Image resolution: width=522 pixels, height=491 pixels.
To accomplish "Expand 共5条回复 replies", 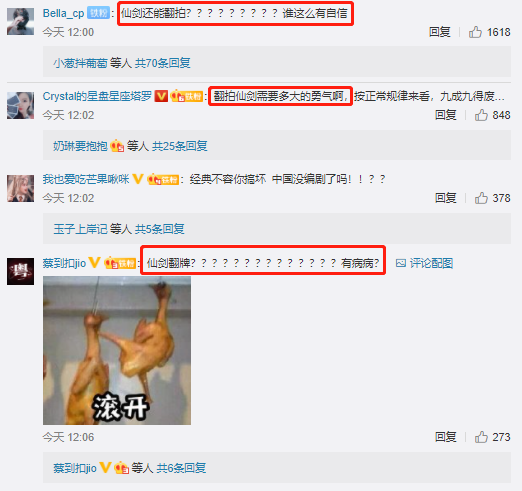I will 160,229.
